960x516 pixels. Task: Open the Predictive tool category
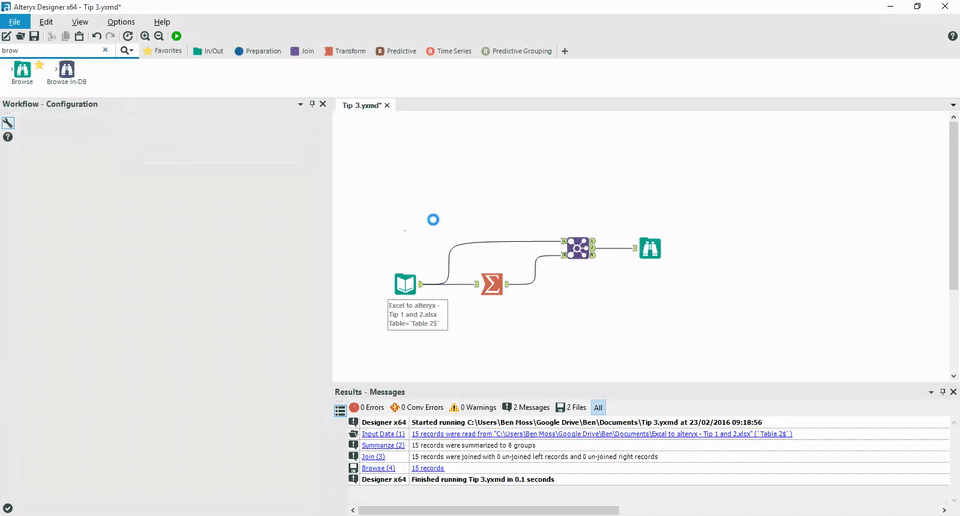point(396,51)
